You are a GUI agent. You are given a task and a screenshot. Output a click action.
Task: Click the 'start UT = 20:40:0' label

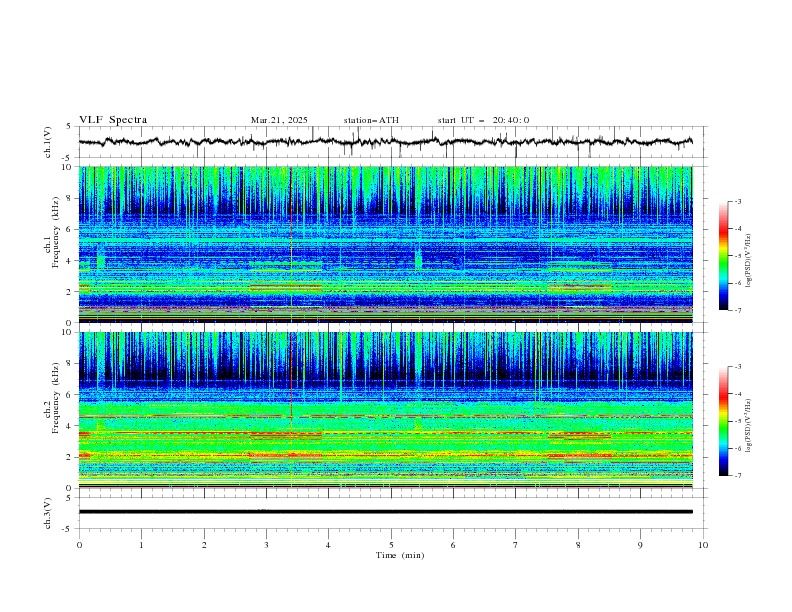(x=483, y=120)
